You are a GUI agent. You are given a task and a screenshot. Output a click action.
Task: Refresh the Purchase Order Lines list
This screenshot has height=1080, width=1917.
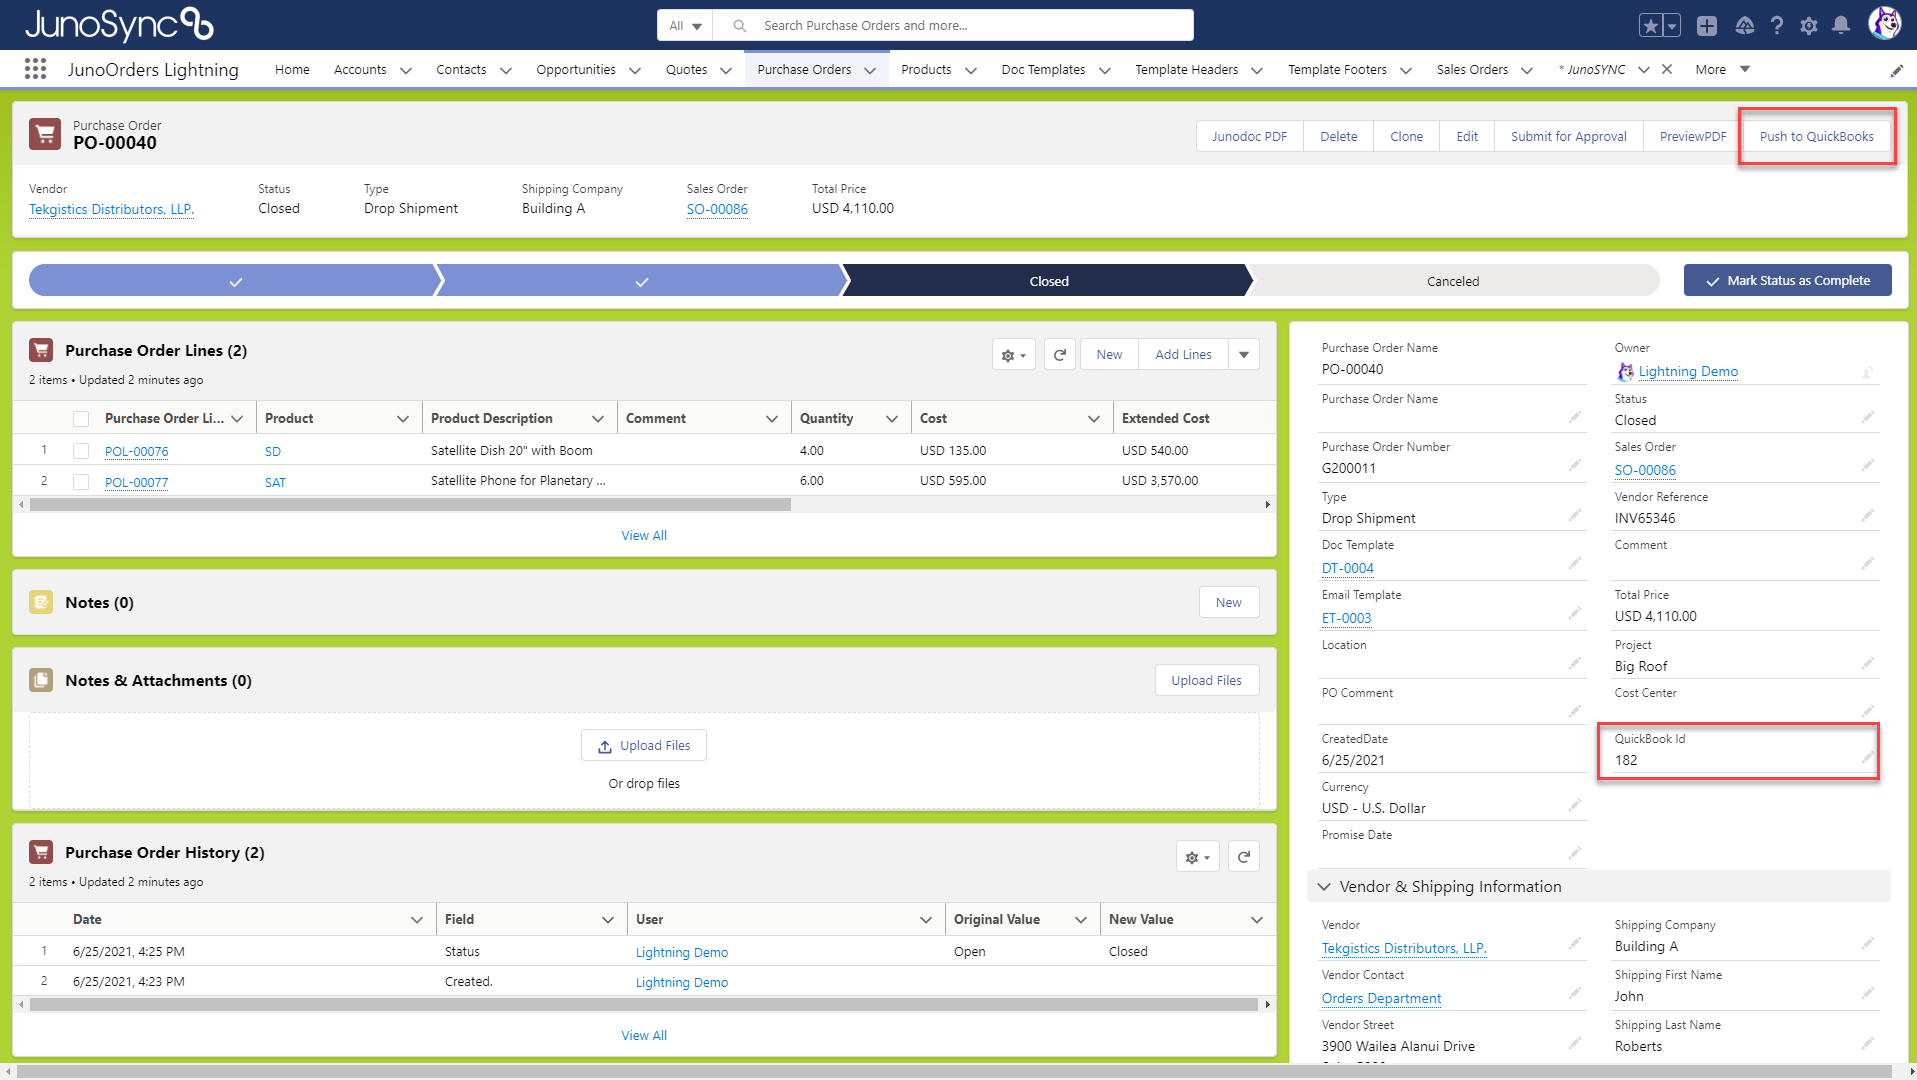pos(1059,354)
